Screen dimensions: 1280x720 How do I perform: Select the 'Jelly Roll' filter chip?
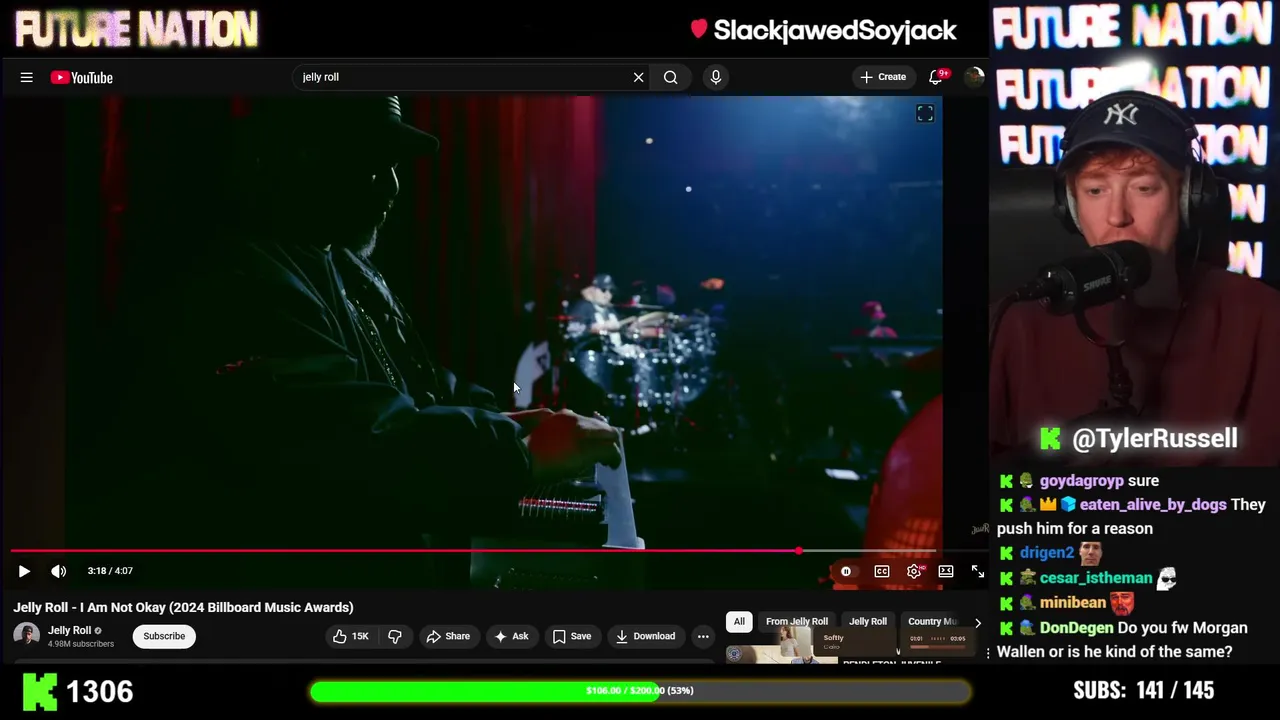coord(868,622)
